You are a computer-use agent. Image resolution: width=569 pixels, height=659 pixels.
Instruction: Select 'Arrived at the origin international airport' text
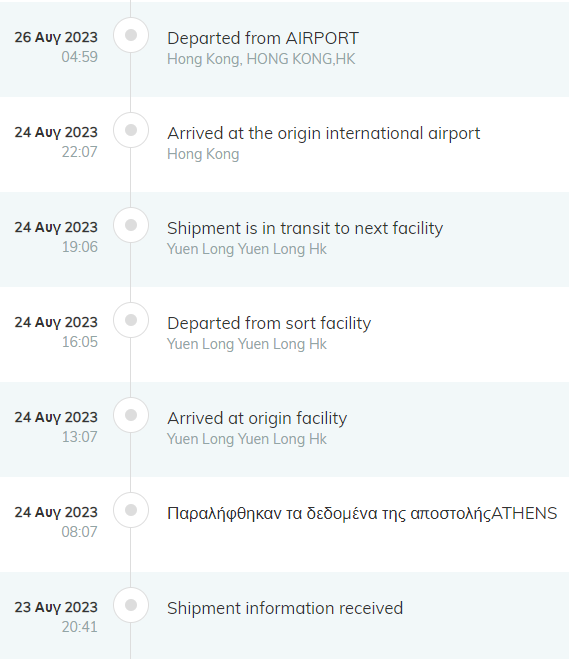coord(324,134)
